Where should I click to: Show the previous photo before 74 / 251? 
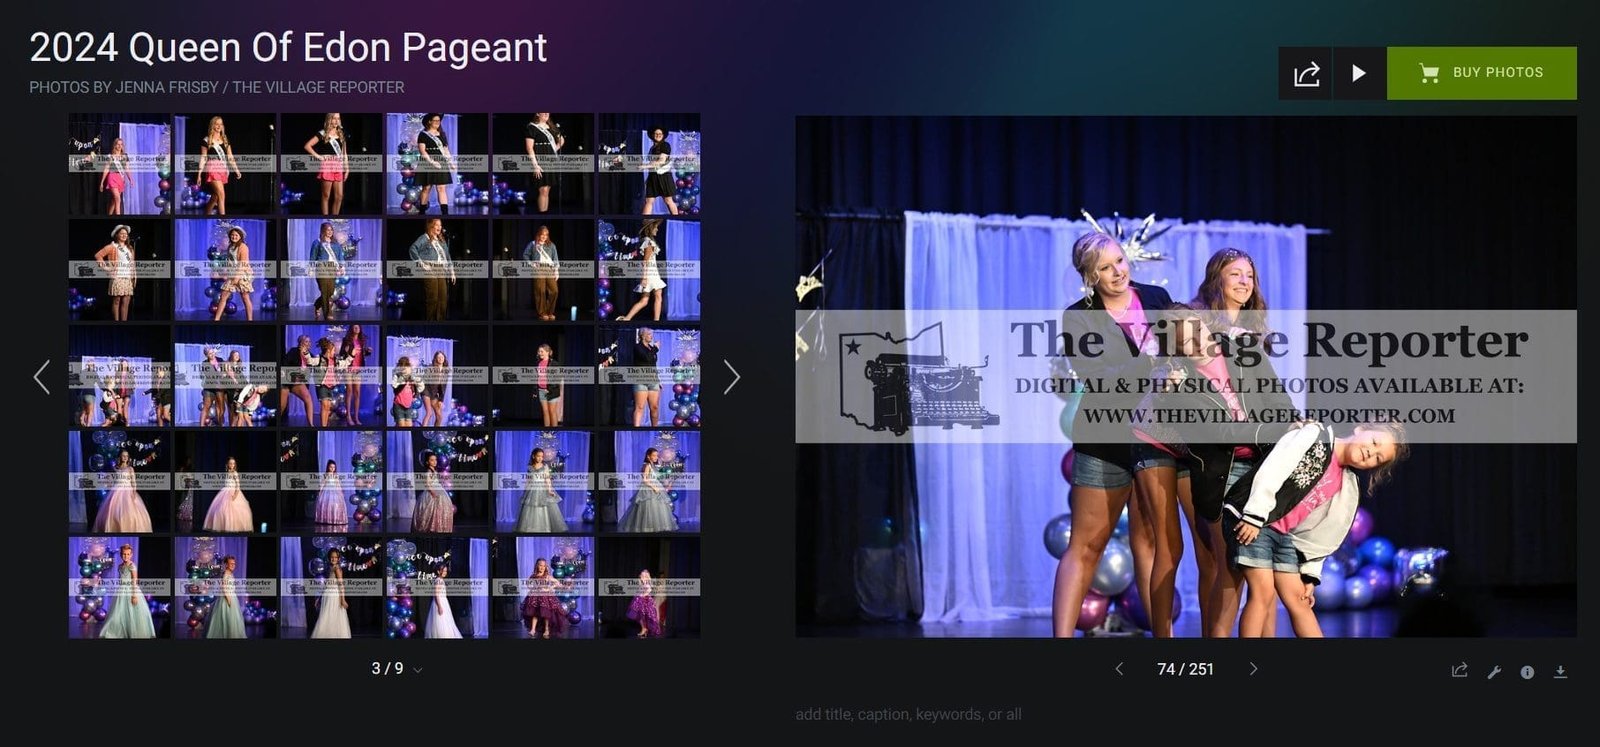click(1119, 669)
